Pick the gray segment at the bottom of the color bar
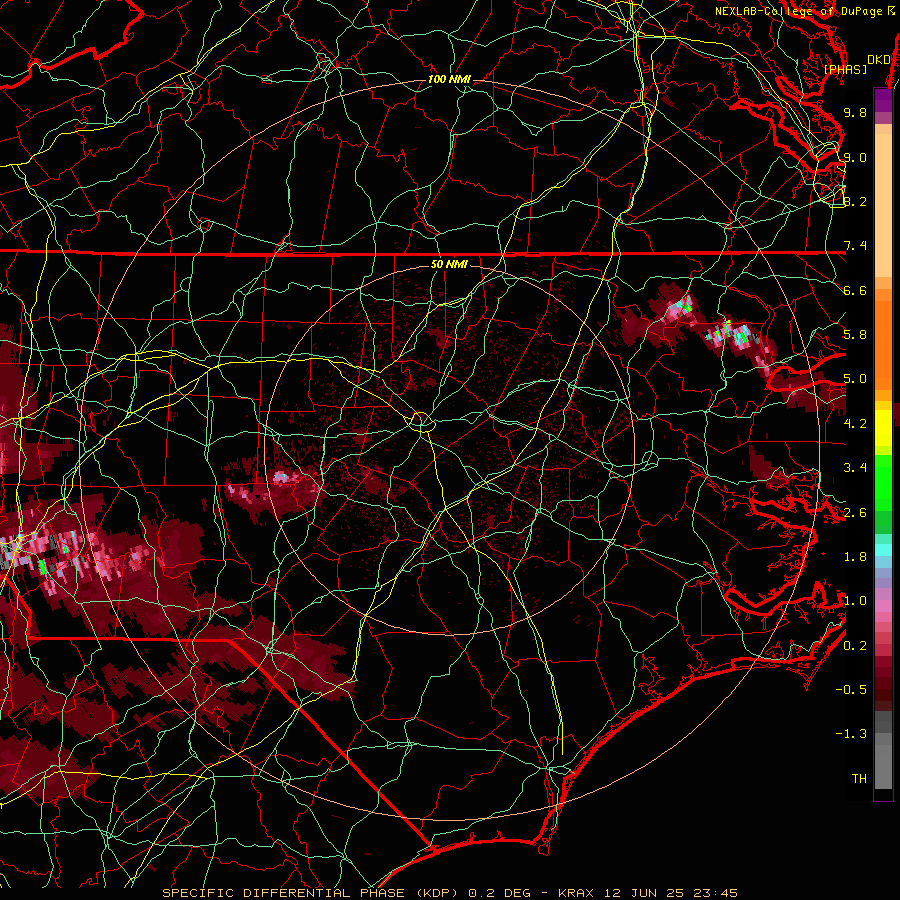The width and height of the screenshot is (900, 900). coord(883,766)
